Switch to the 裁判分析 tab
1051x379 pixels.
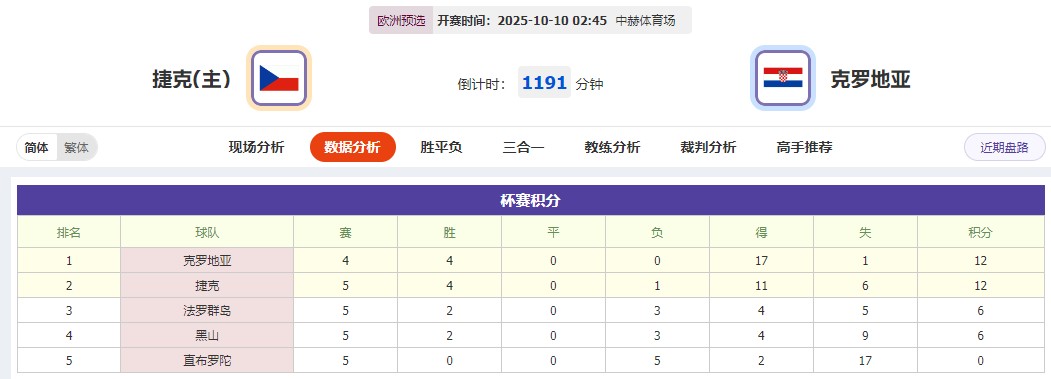[708, 148]
